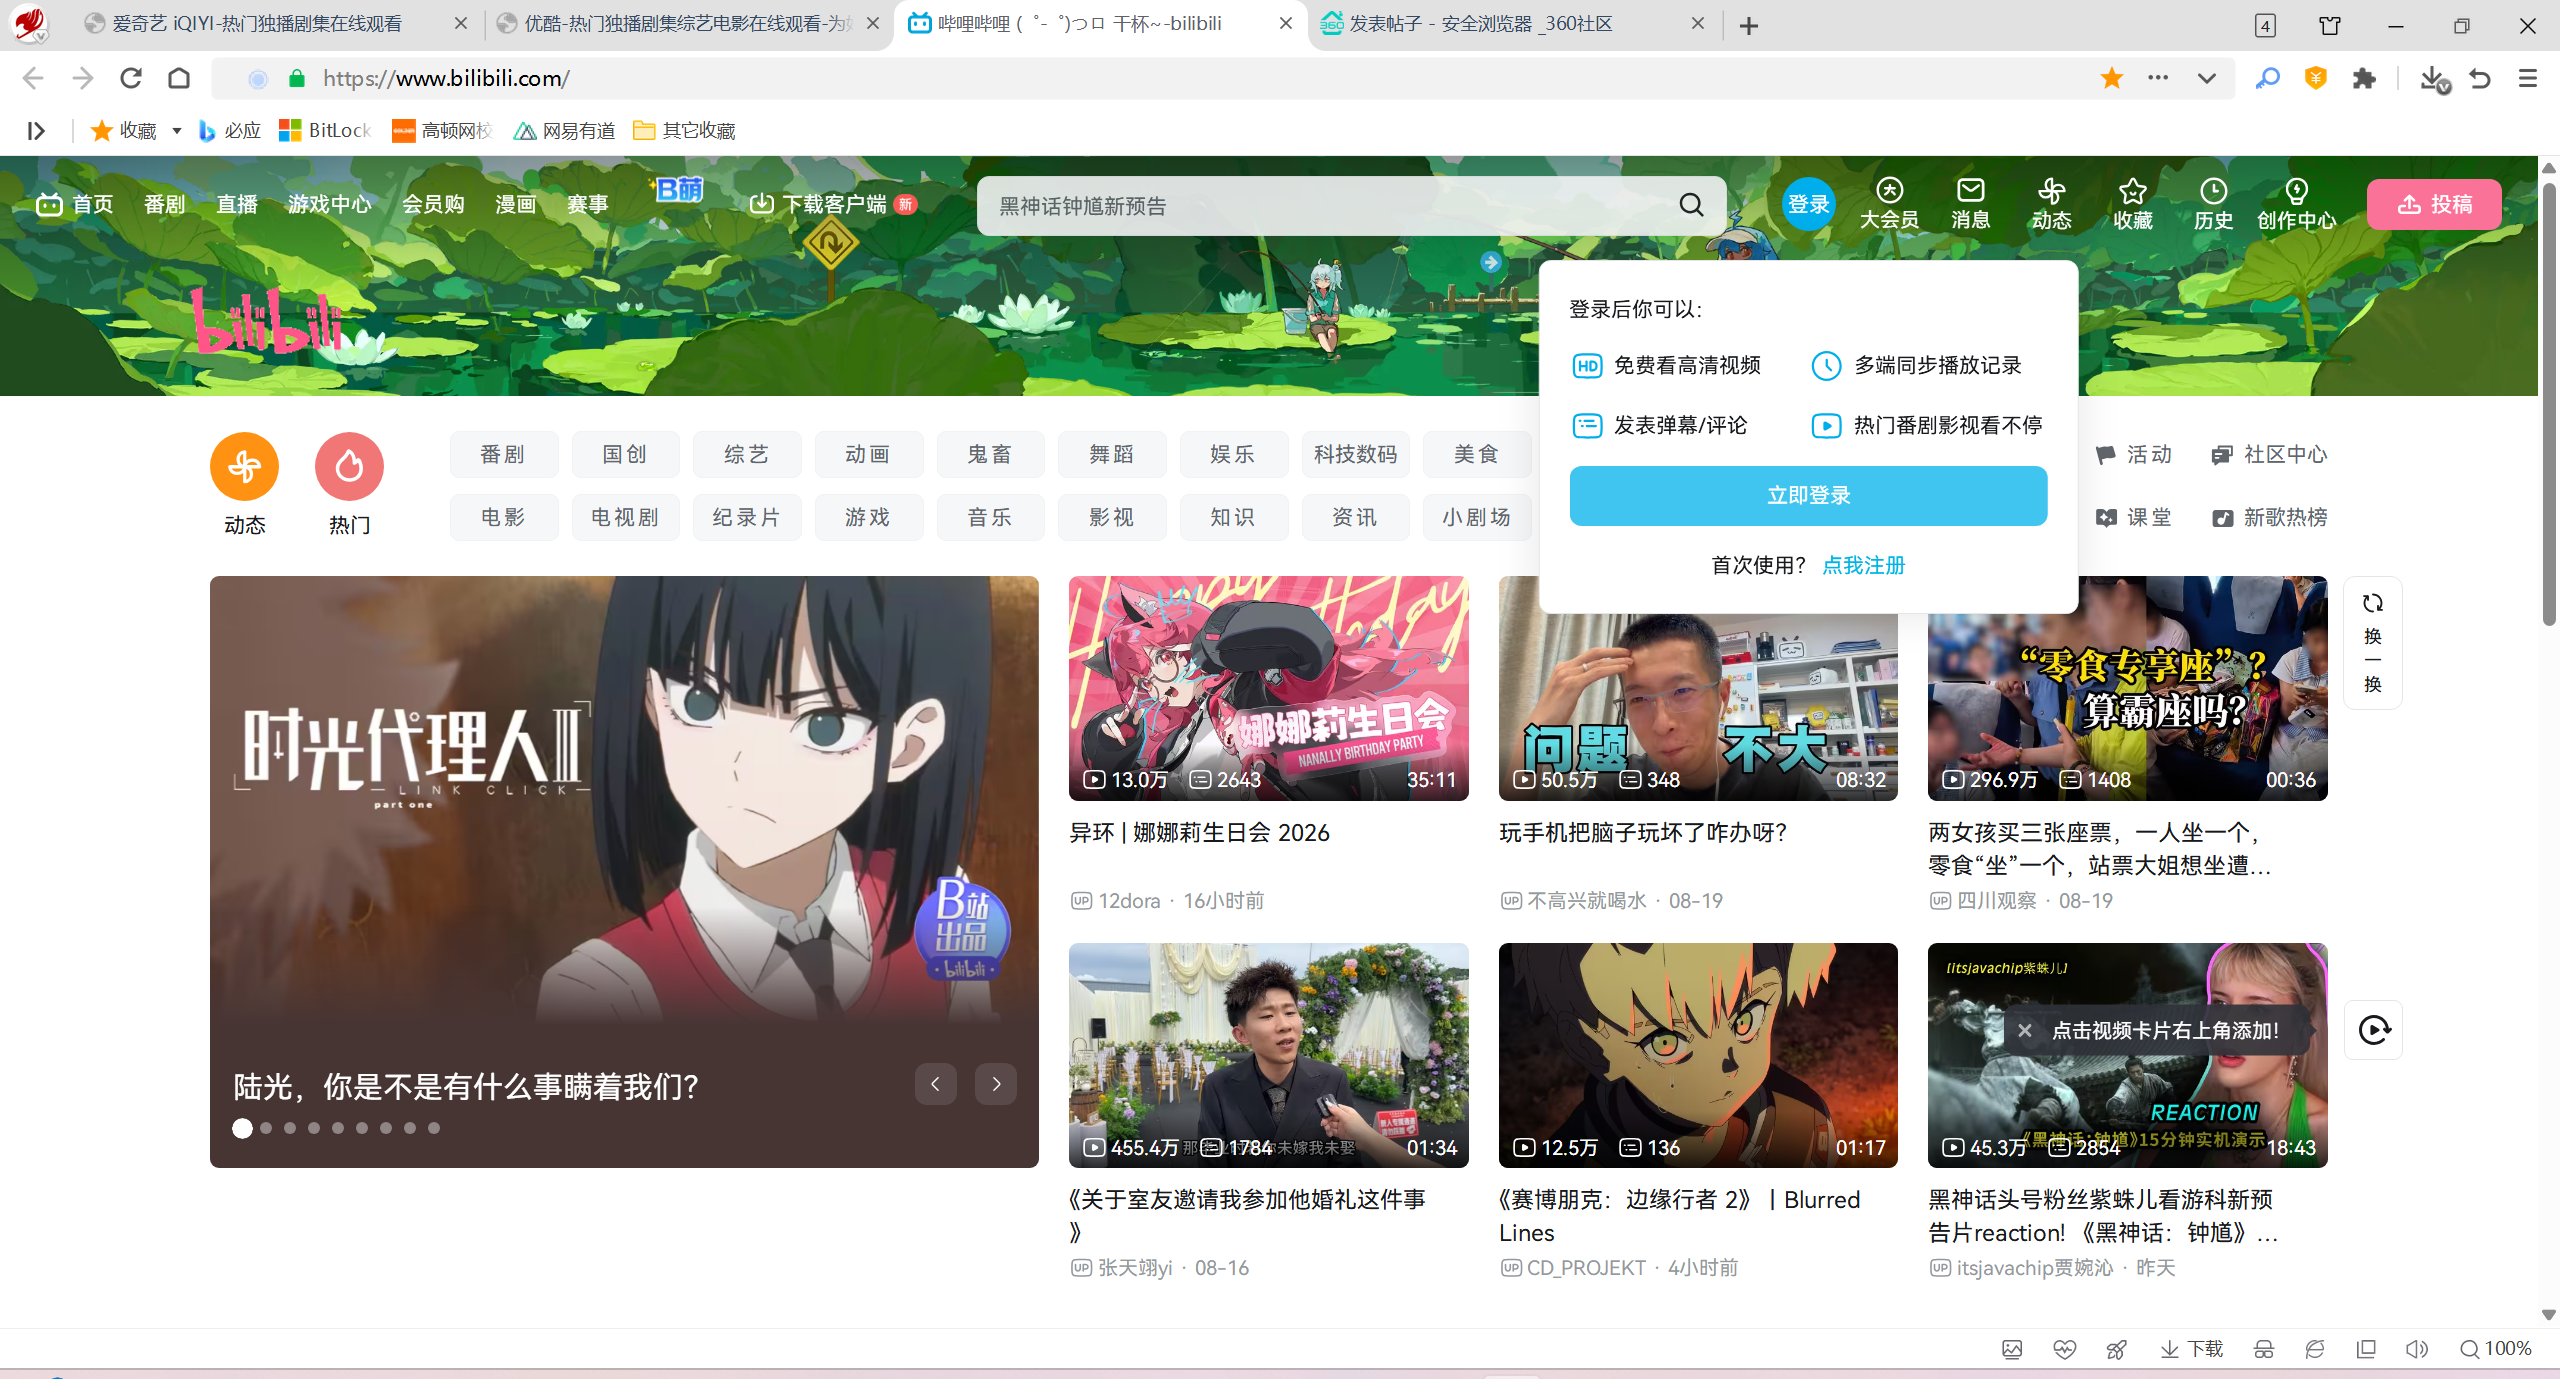Click the red 热门 flame icon
Viewport: 2560px width, 1379px height.
pos(349,466)
